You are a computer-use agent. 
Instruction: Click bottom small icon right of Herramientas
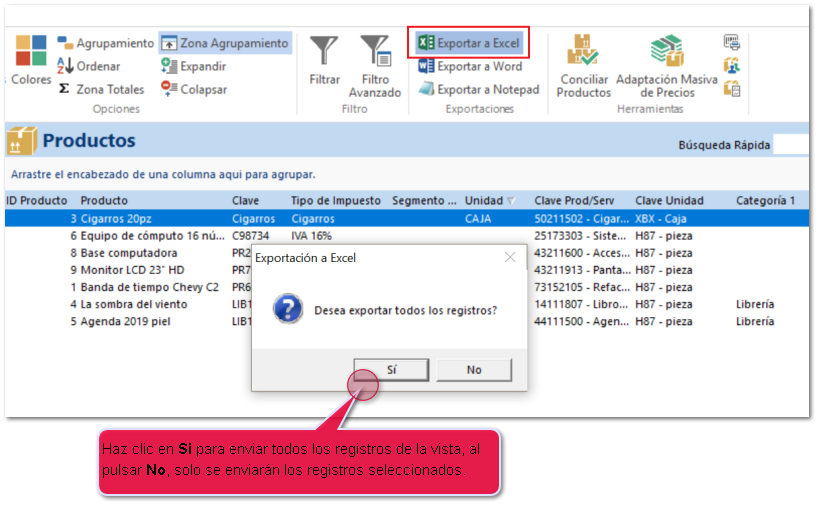[x=731, y=89]
